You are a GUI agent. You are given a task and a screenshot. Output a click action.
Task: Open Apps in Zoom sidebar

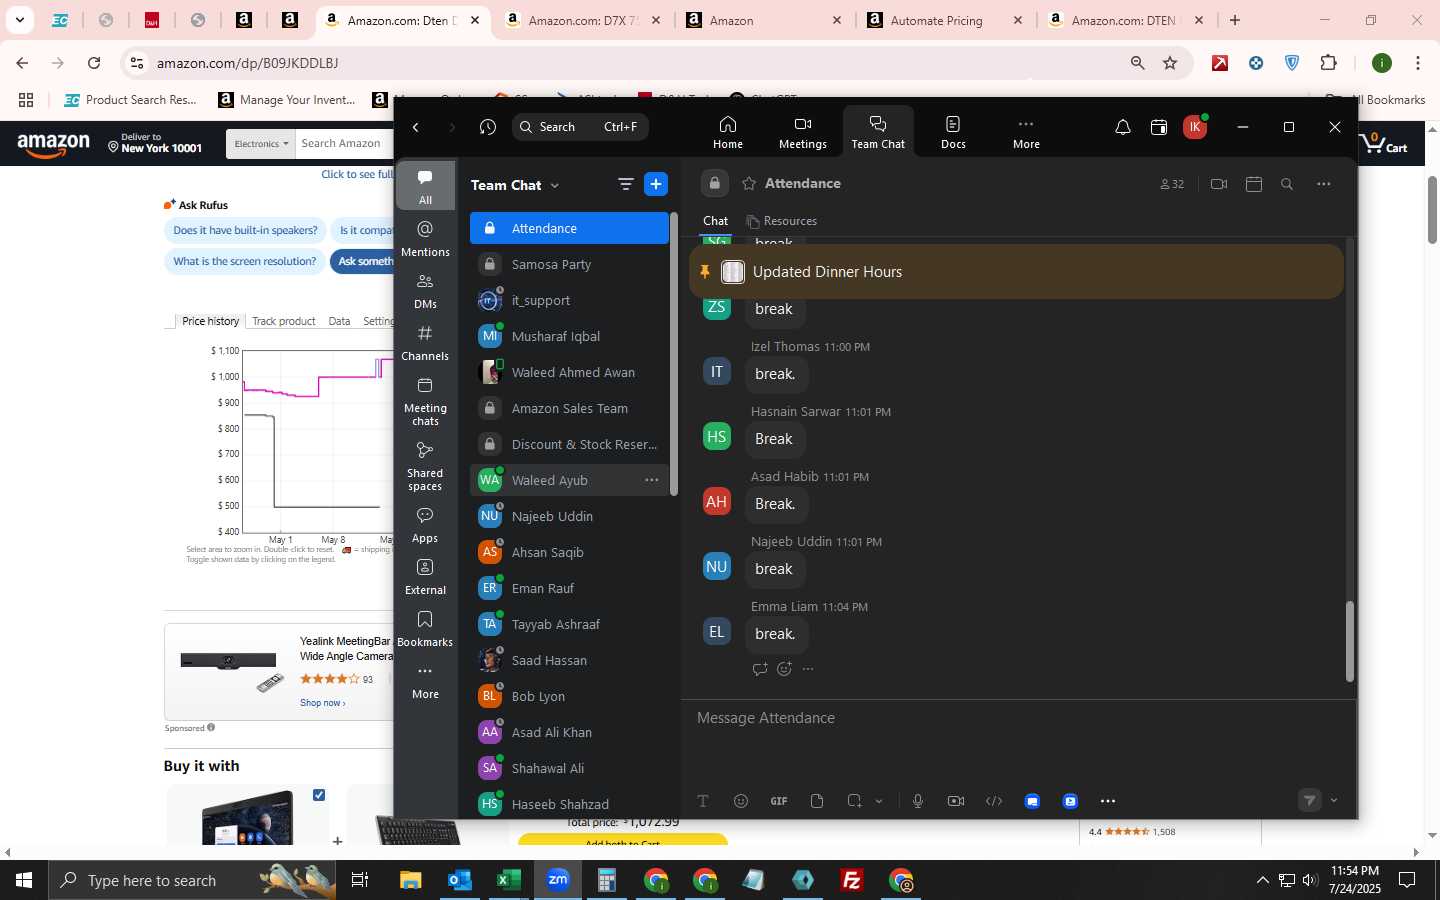coord(425,525)
